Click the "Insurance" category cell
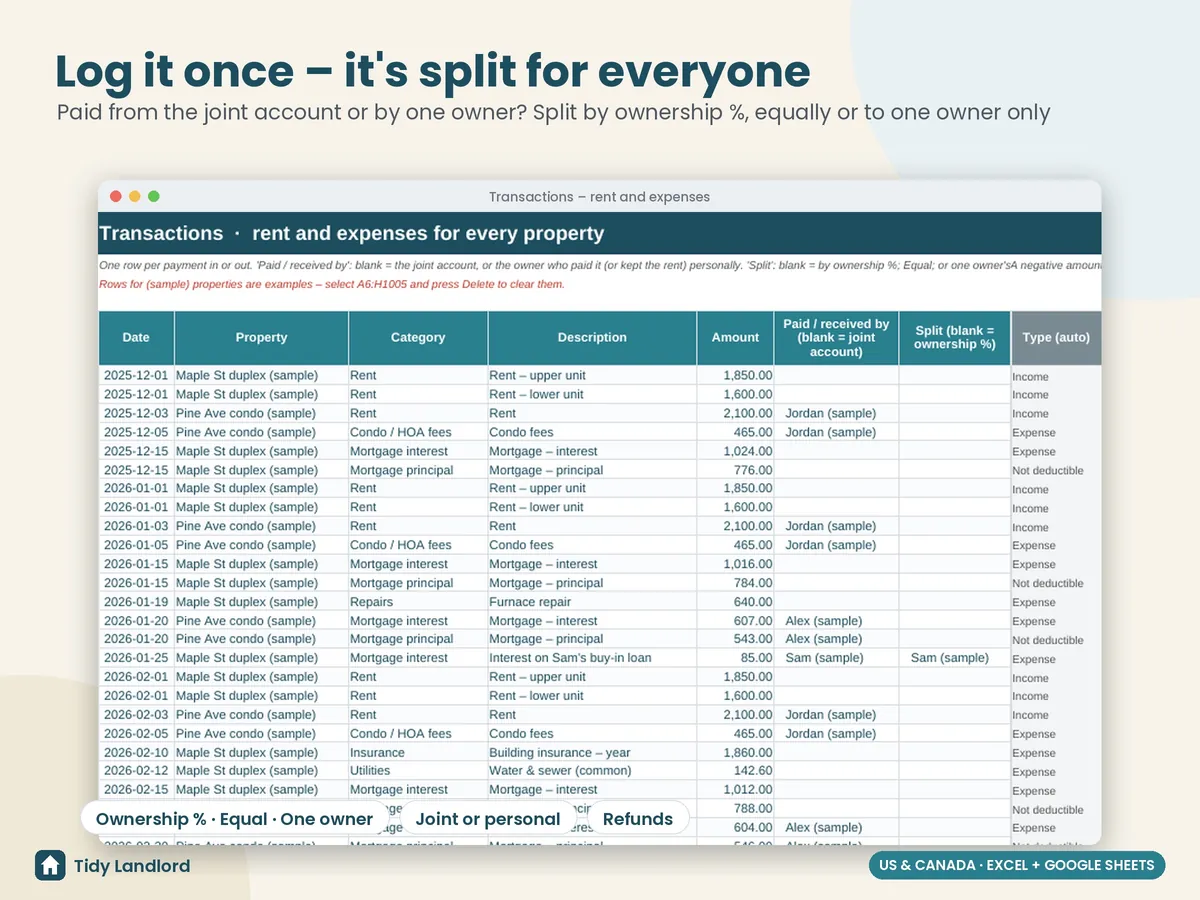Screen dimensions: 1200x900 tap(418, 753)
